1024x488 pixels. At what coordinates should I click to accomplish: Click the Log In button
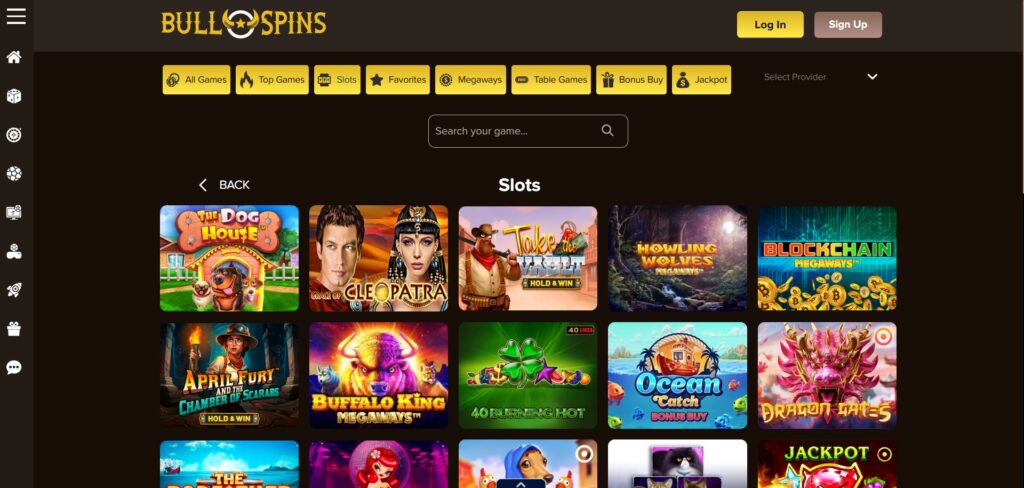(x=770, y=25)
